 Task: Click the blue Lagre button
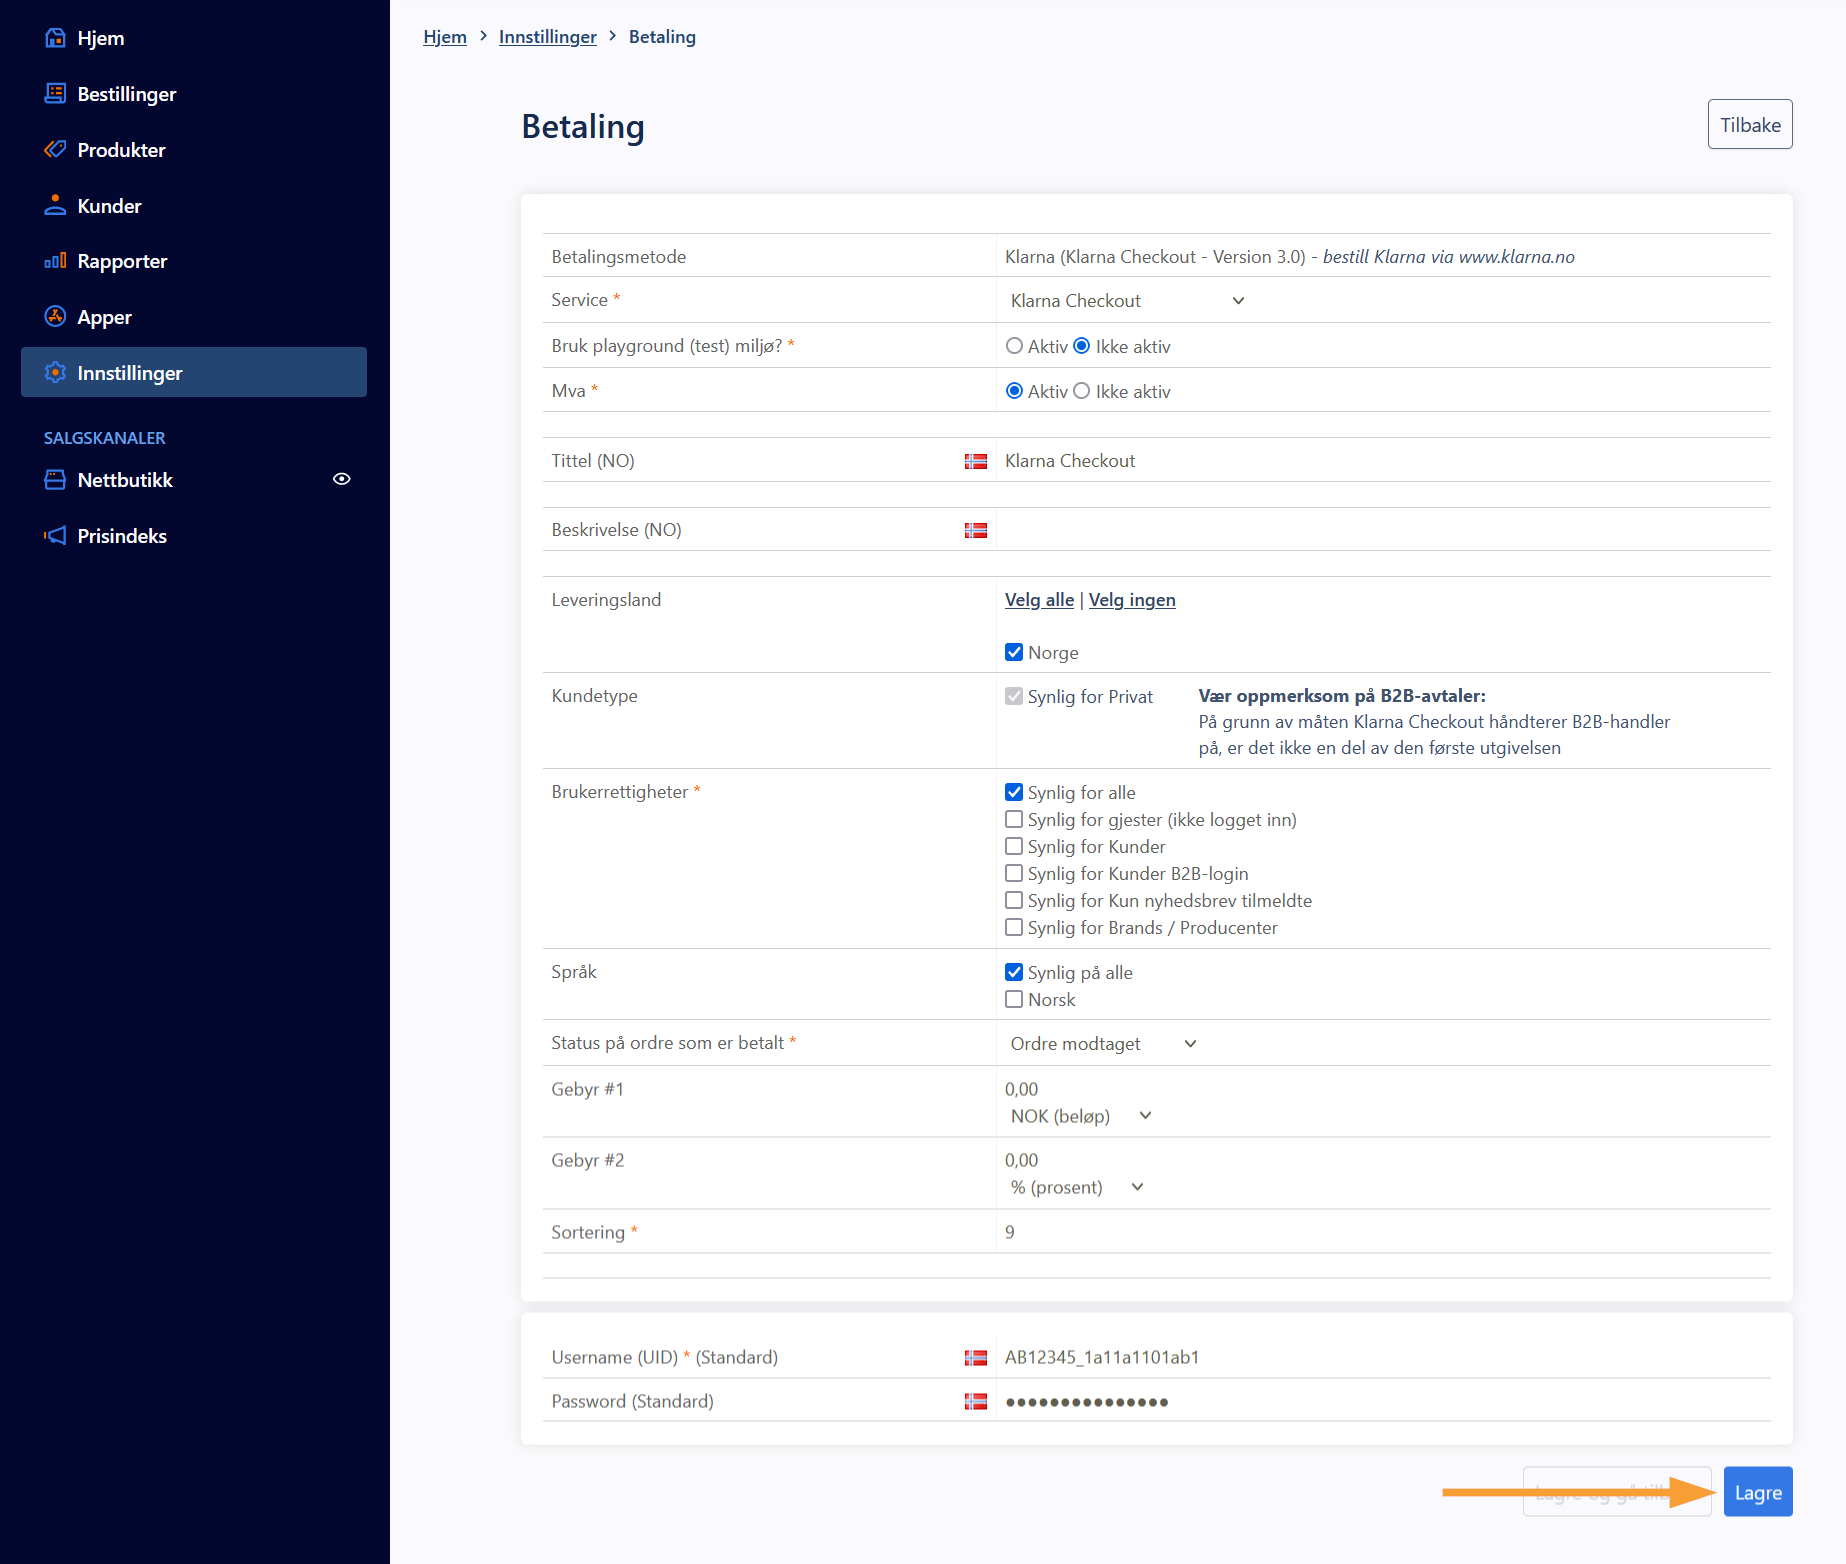pos(1758,1492)
